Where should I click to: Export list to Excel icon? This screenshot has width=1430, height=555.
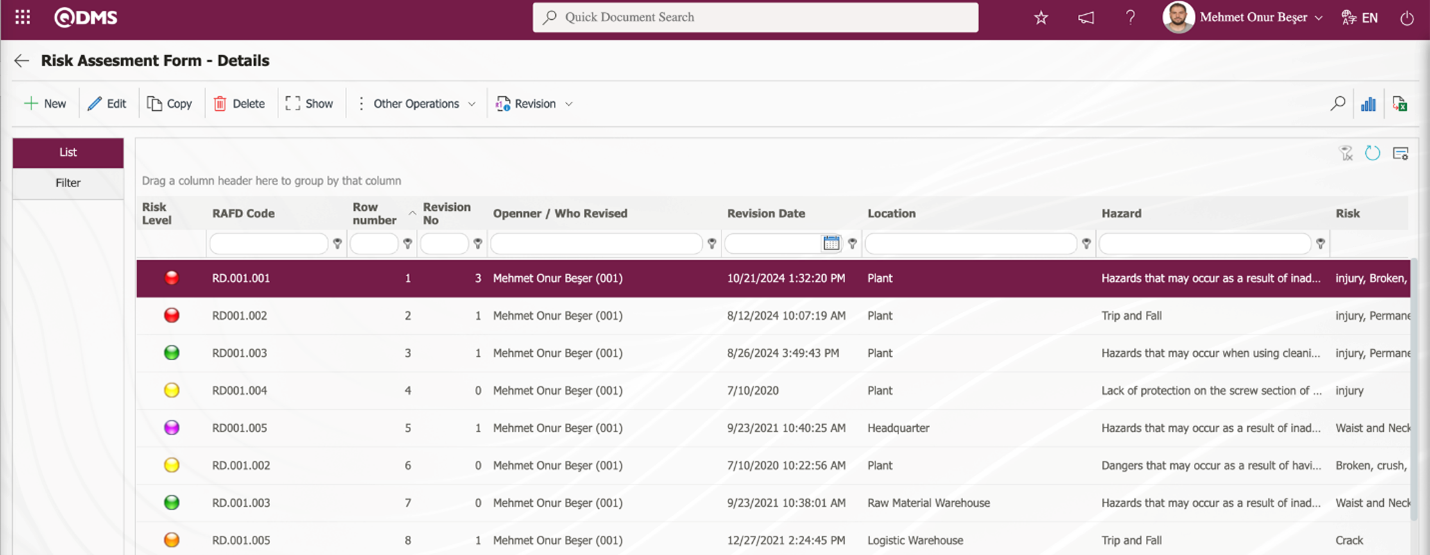(x=1400, y=103)
